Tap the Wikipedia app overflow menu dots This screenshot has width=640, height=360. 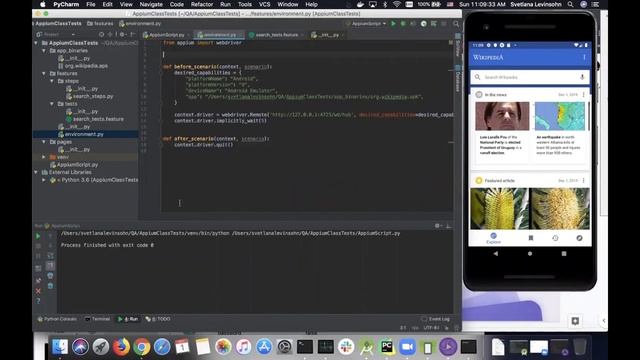pos(584,57)
